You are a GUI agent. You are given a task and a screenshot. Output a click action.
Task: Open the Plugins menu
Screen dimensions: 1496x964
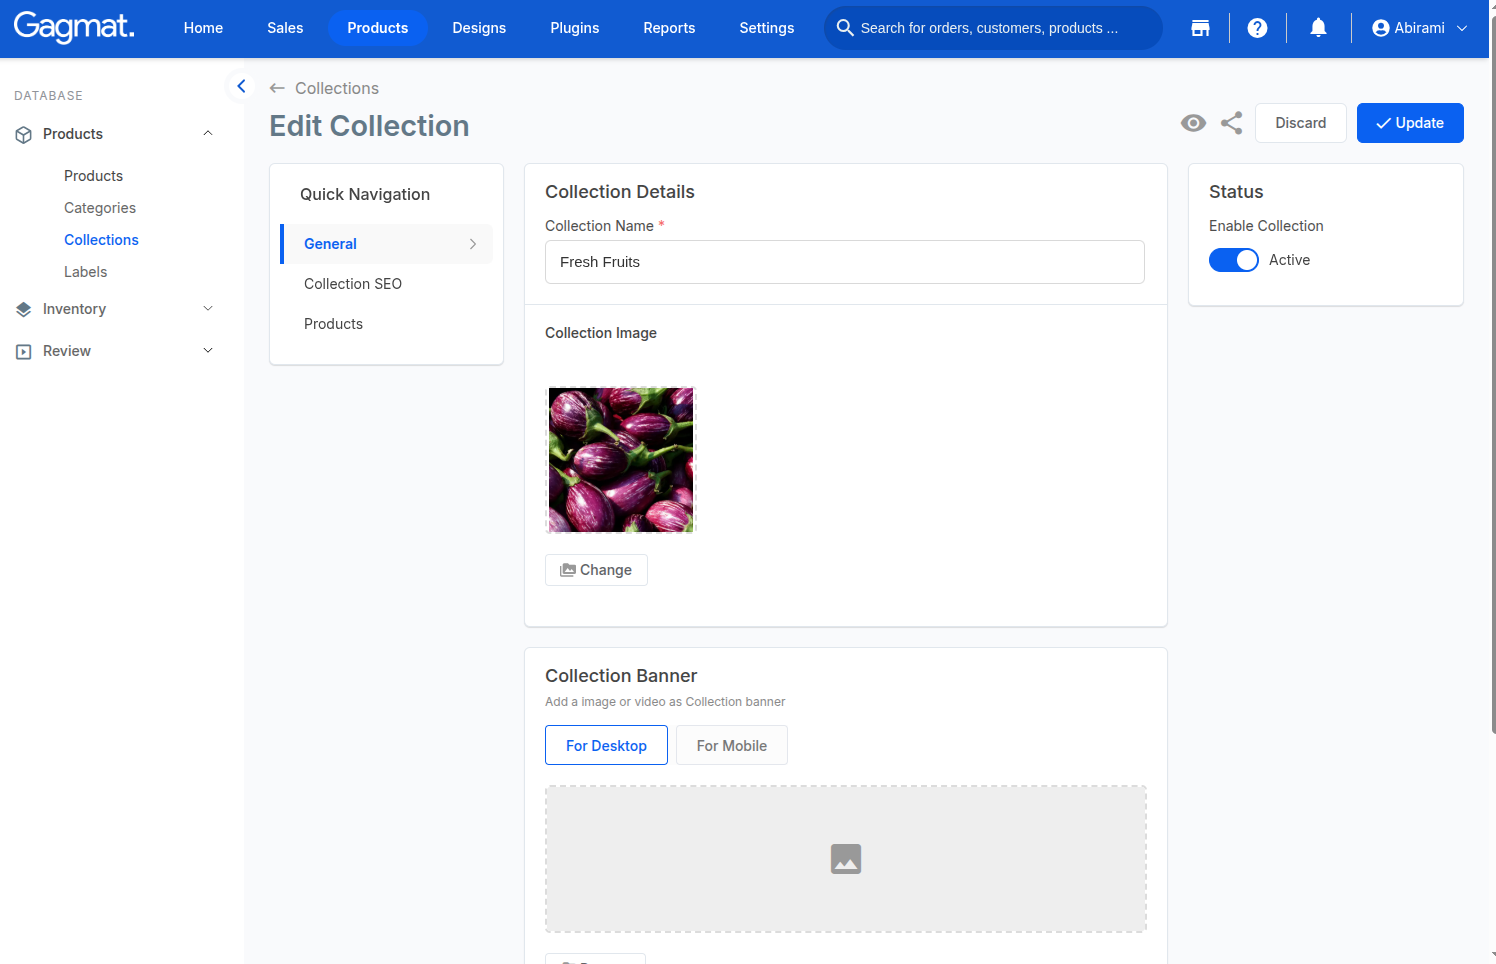575,28
